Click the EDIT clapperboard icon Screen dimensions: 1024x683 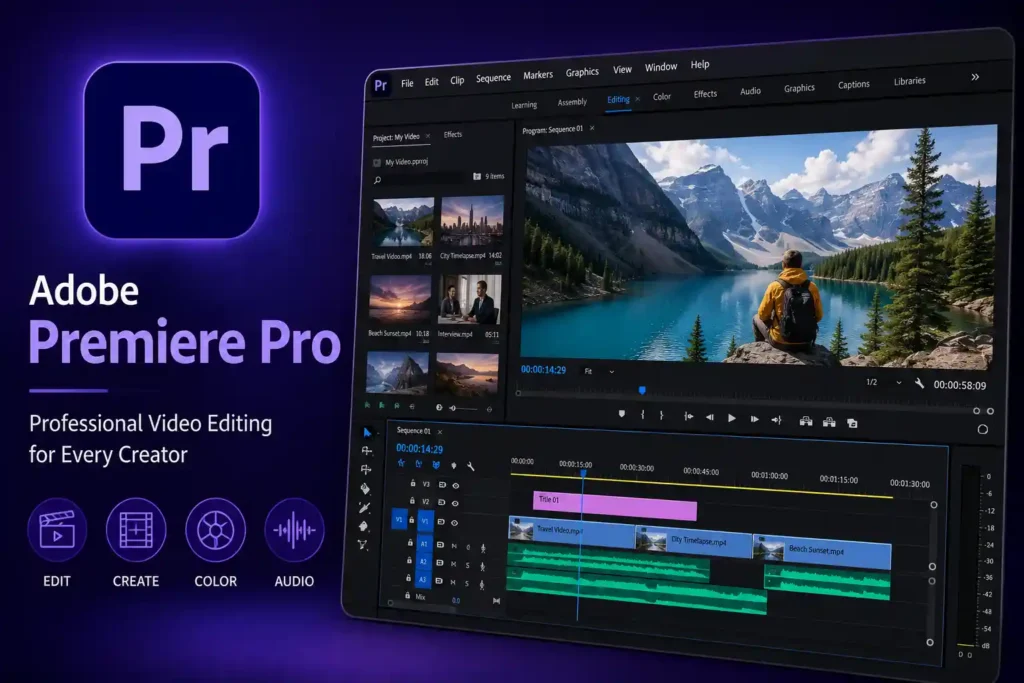pyautogui.click(x=57, y=530)
